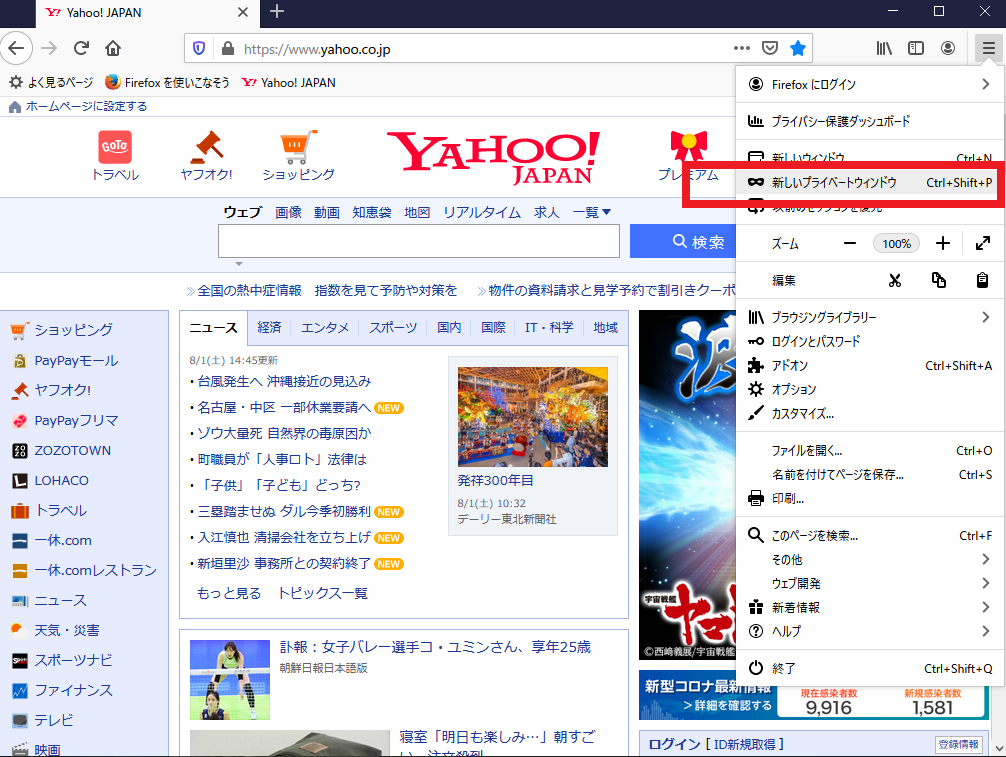This screenshot has width=1006, height=757.
Task: Open オプション settings menu entry
Action: pos(870,389)
